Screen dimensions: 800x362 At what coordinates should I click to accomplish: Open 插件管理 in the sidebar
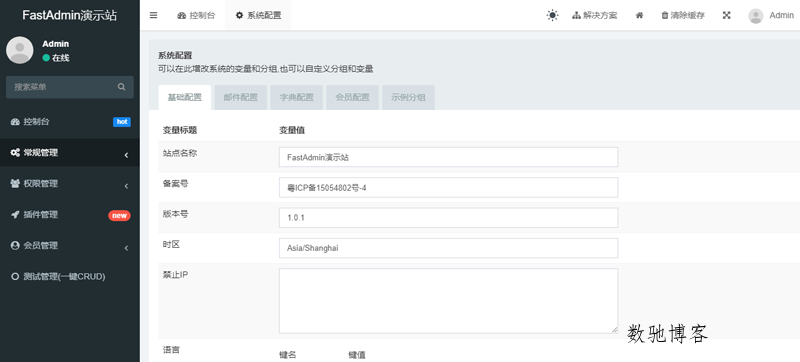(70, 215)
